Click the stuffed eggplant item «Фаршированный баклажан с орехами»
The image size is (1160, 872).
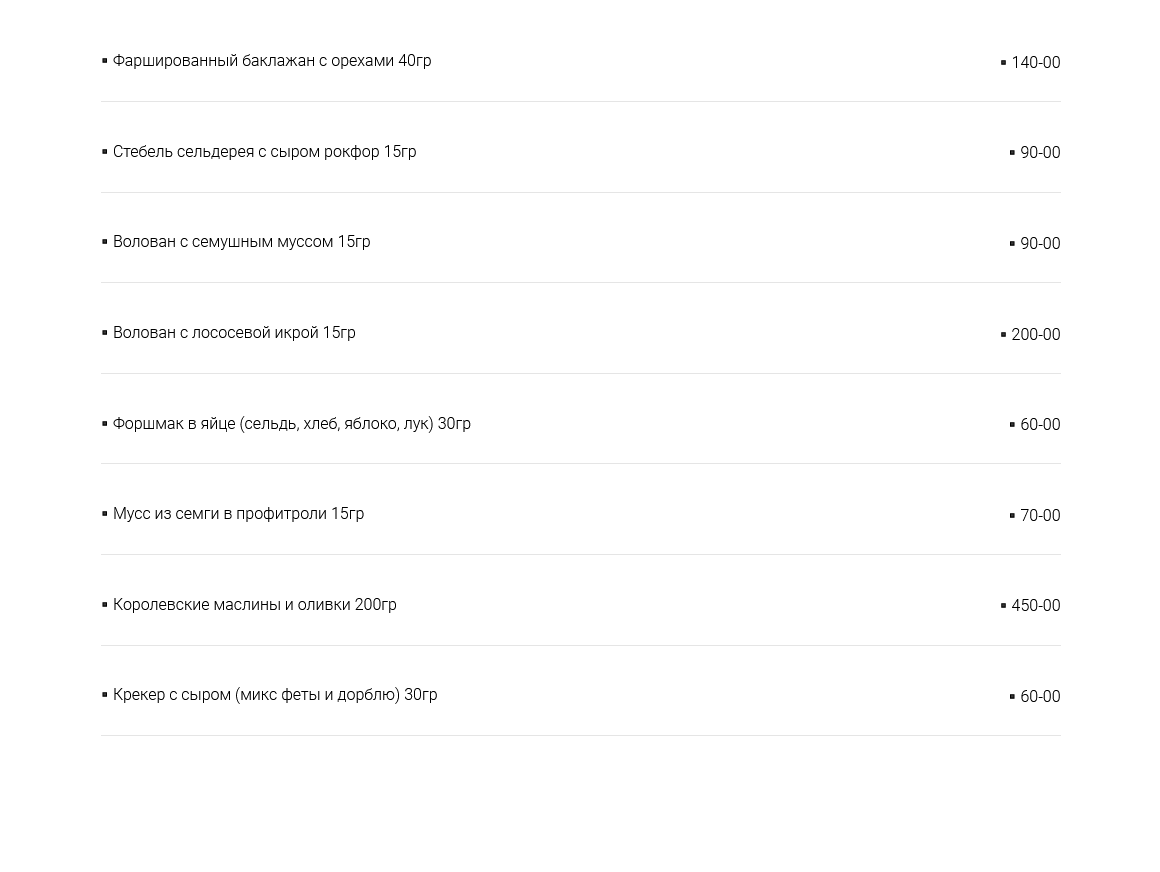[271, 61]
